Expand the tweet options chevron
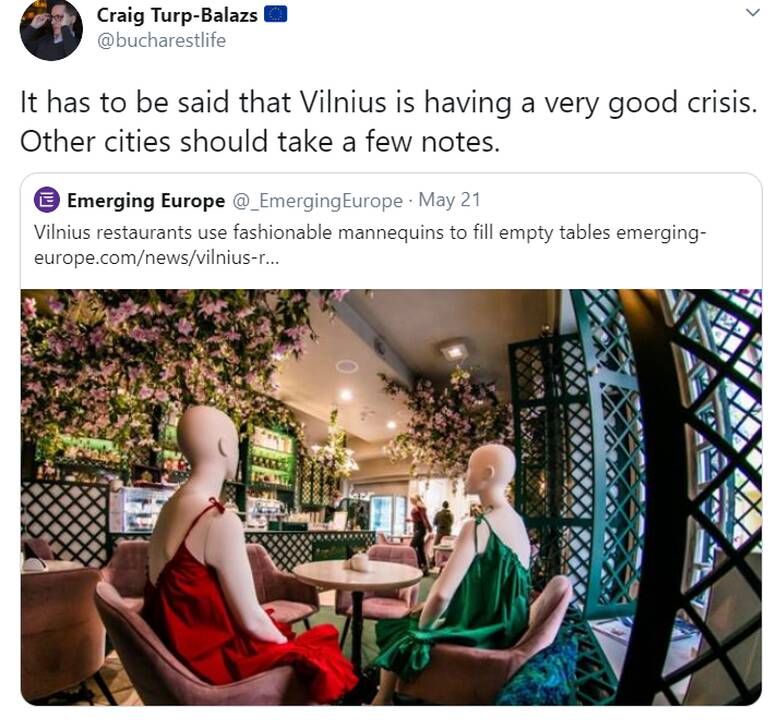The height and width of the screenshot is (720, 777). [x=753, y=12]
